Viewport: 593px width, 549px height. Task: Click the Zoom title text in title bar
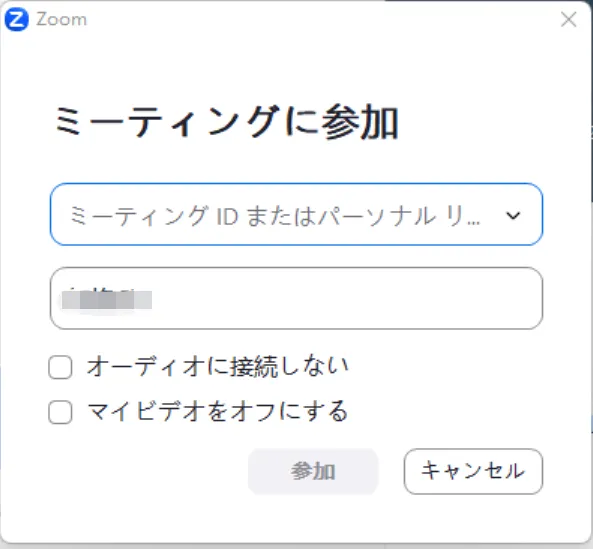tap(61, 19)
